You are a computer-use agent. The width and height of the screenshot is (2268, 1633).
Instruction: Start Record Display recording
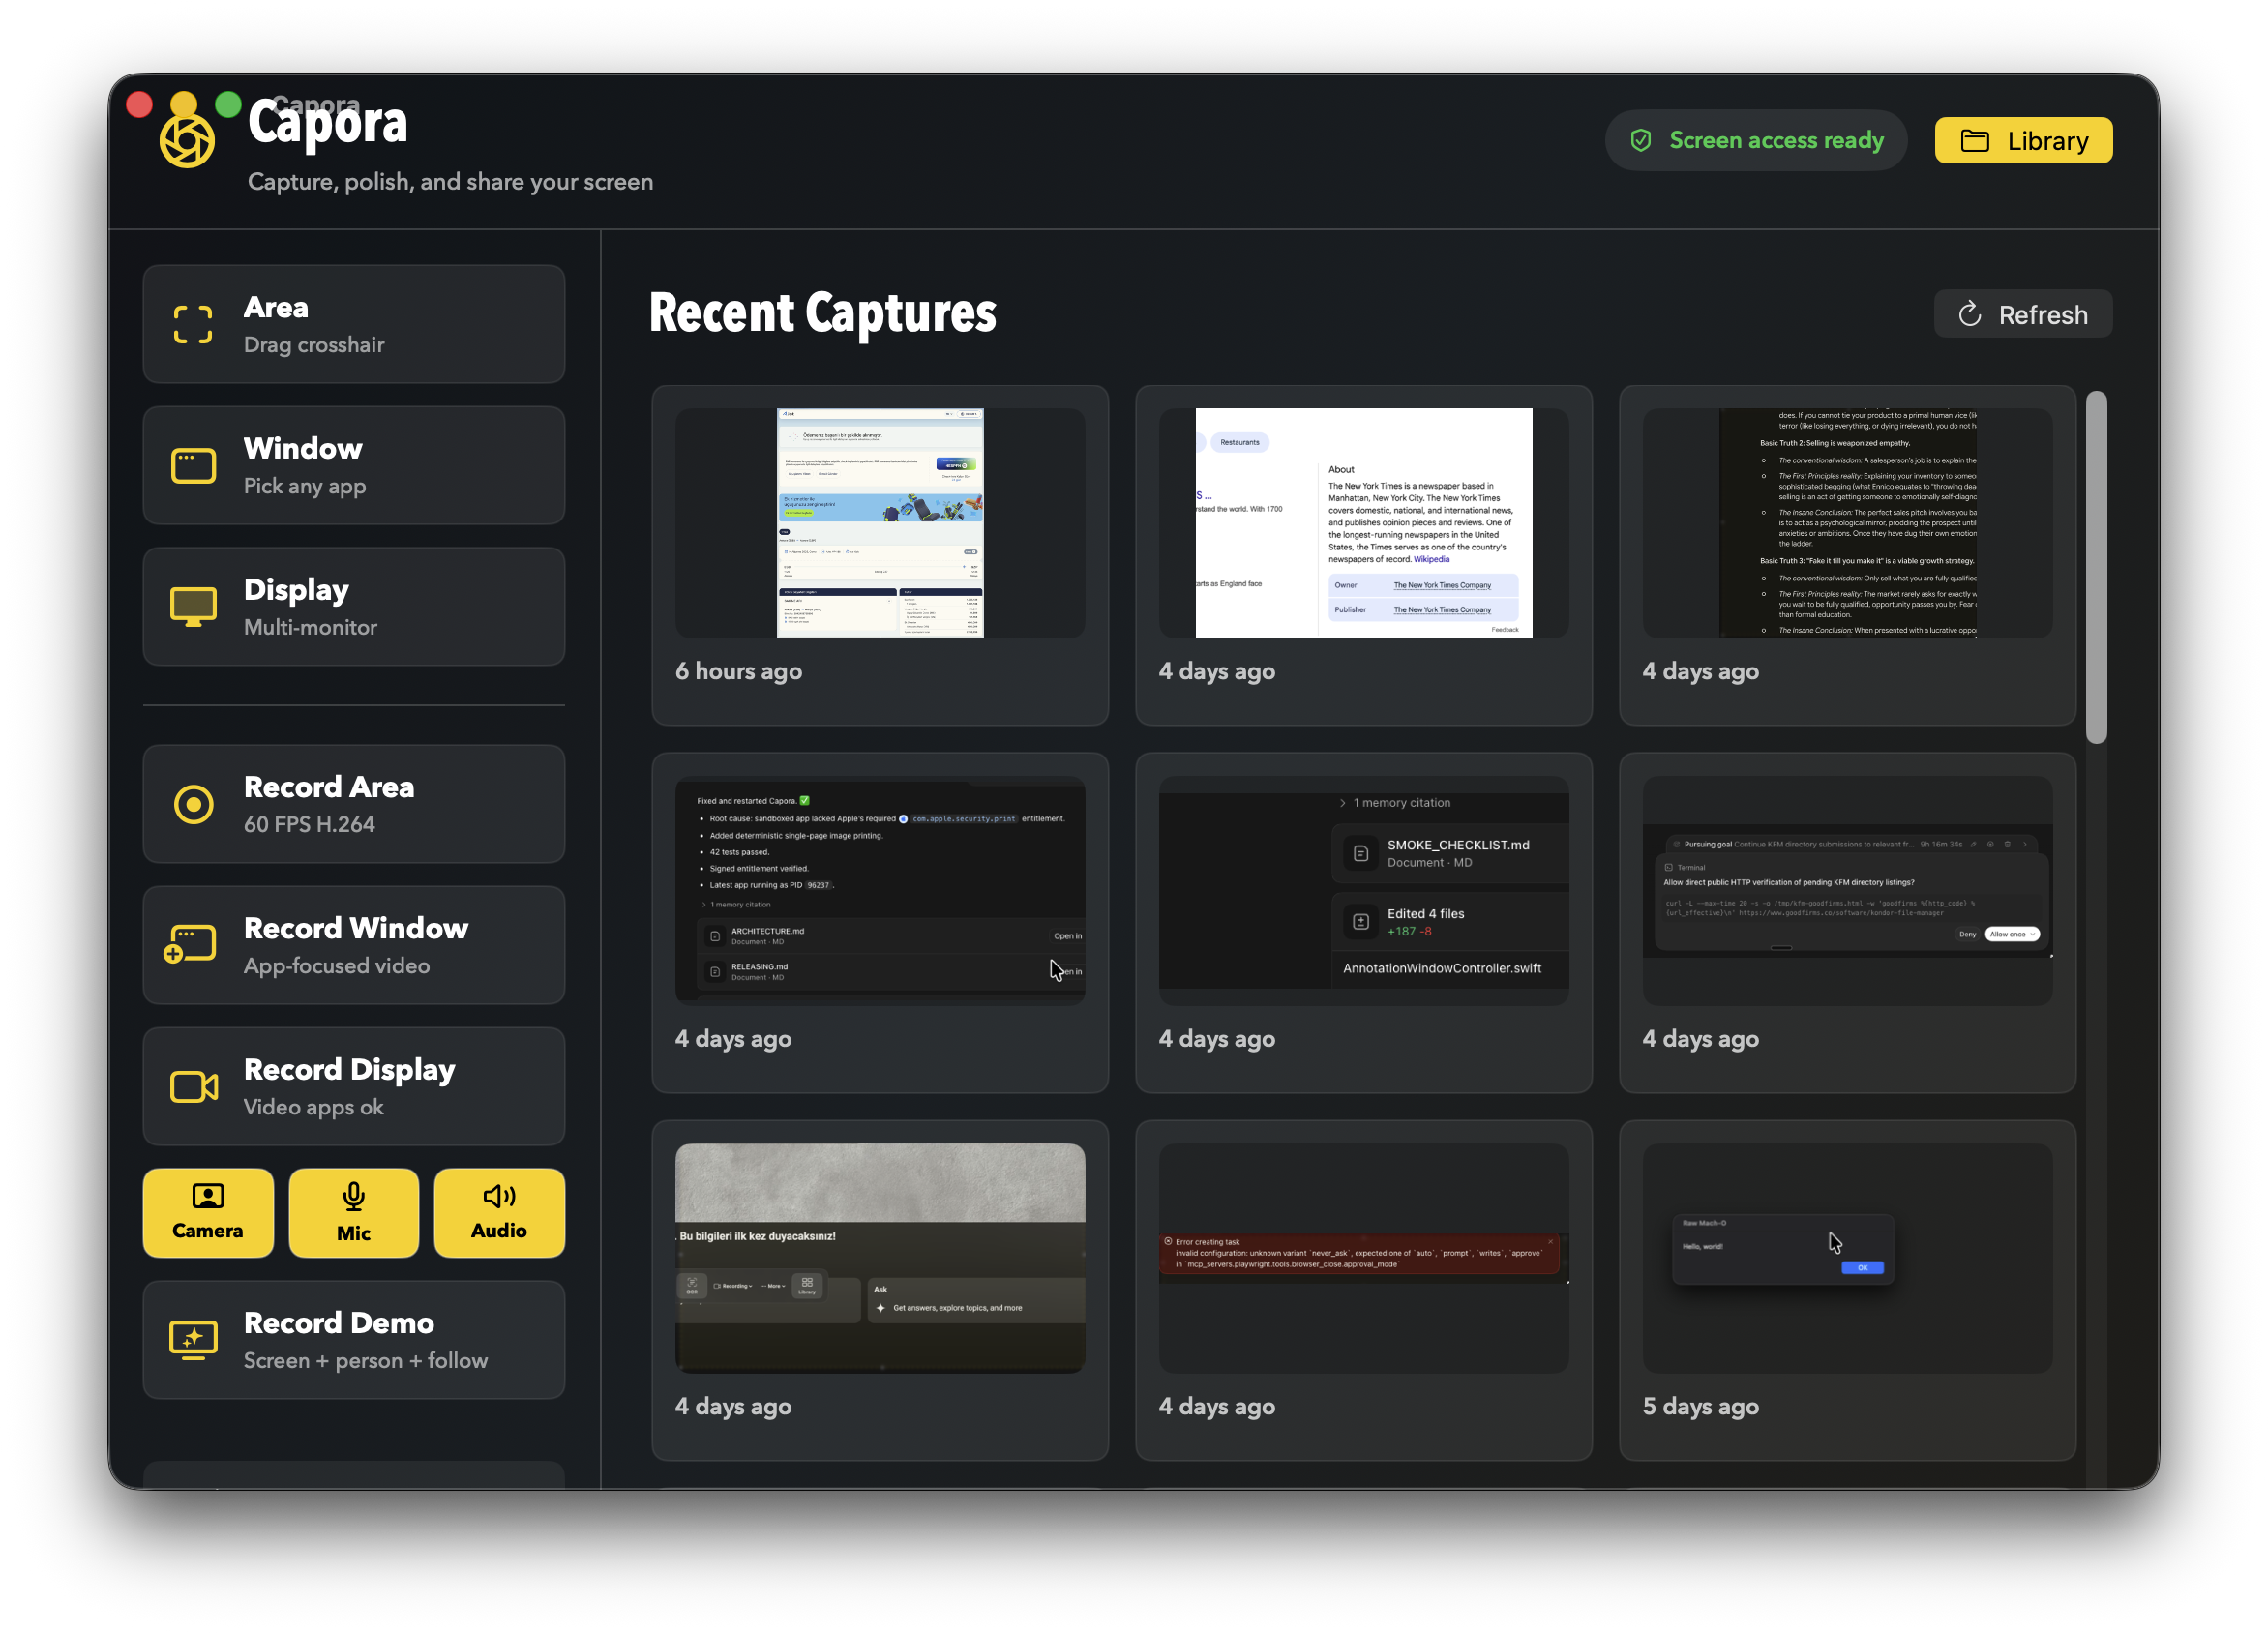pyautogui.click(x=354, y=1086)
